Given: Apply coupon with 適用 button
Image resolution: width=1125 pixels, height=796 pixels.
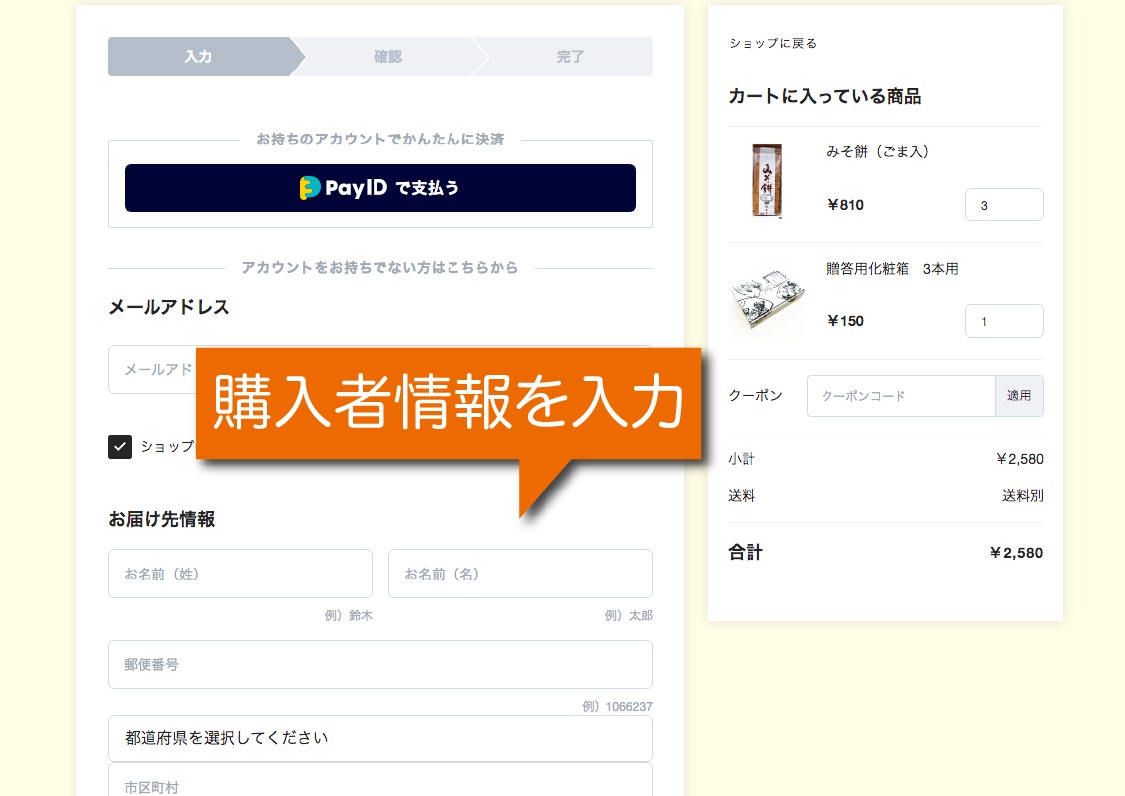Looking at the screenshot, I should click(1019, 396).
